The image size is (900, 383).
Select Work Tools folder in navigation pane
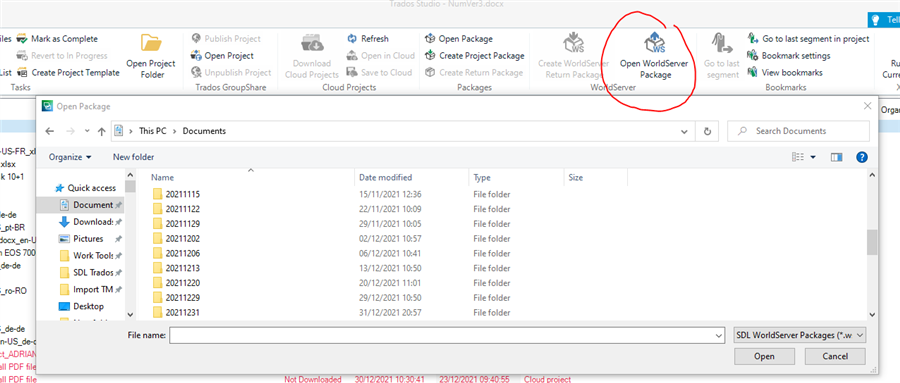pos(86,255)
